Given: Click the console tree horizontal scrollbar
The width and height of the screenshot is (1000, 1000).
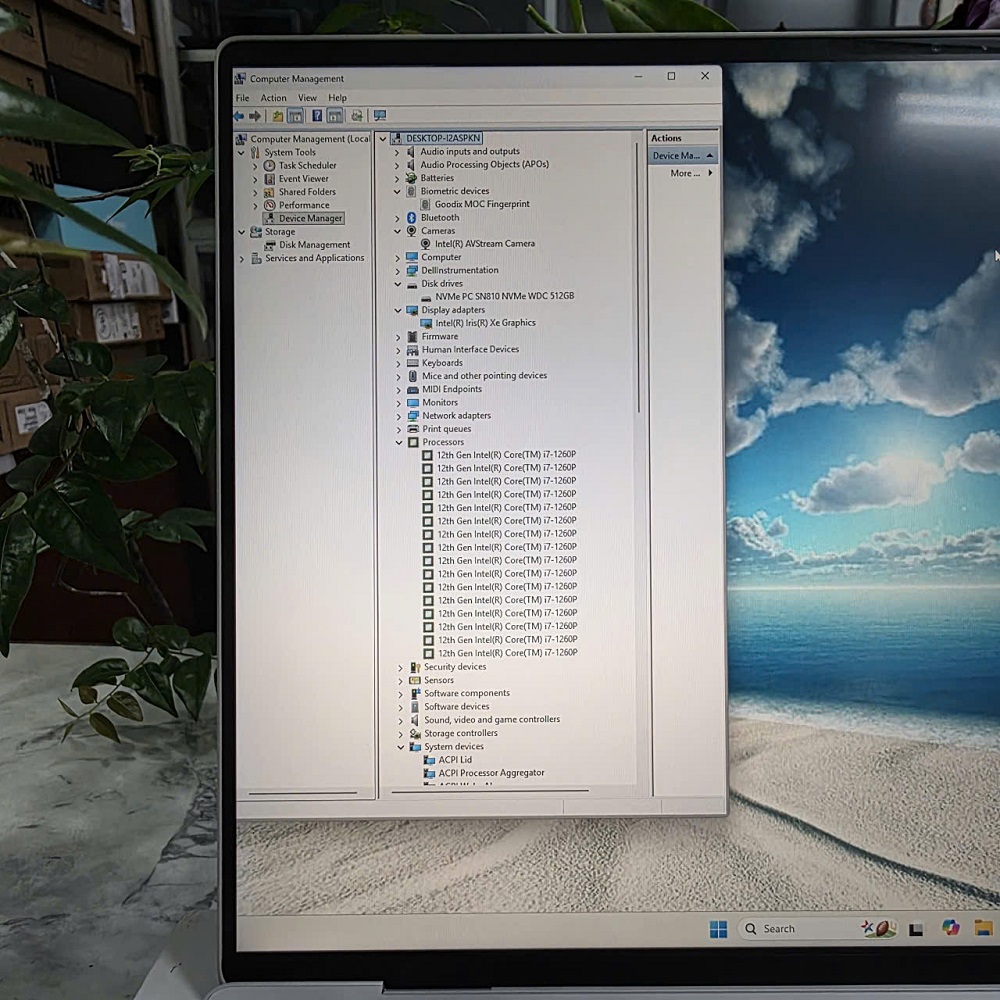Looking at the screenshot, I should [303, 793].
